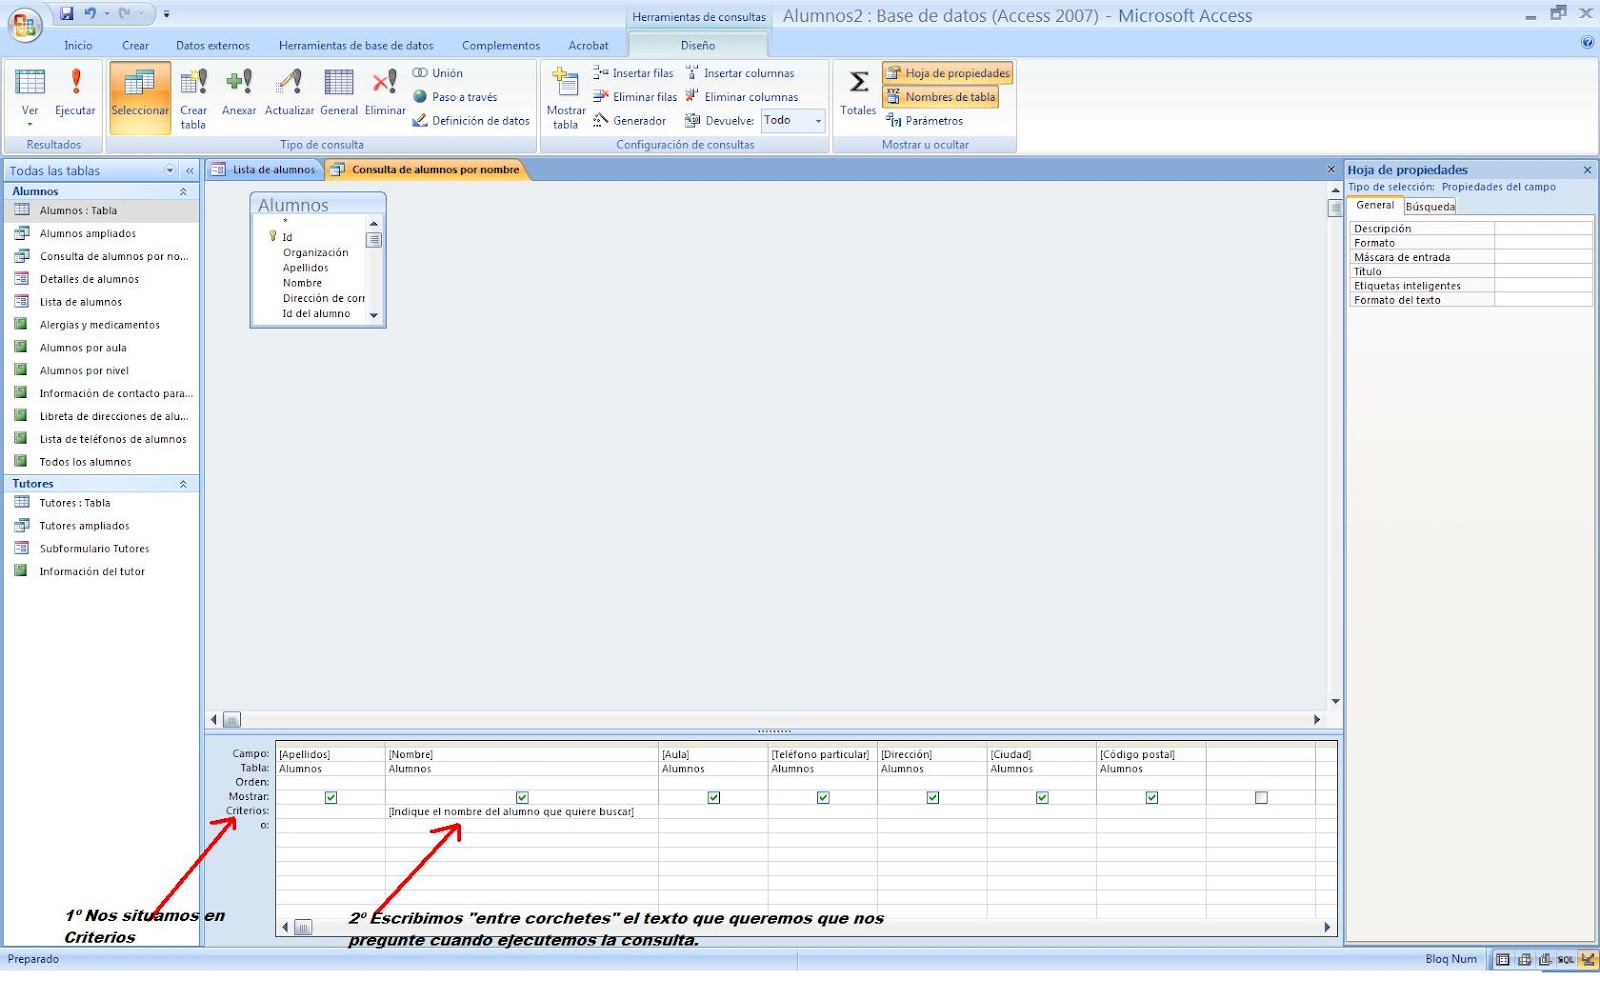This screenshot has height=1000, width=1600.
Task: Enable Mostrar checkbox in the last empty column
Action: click(1260, 797)
